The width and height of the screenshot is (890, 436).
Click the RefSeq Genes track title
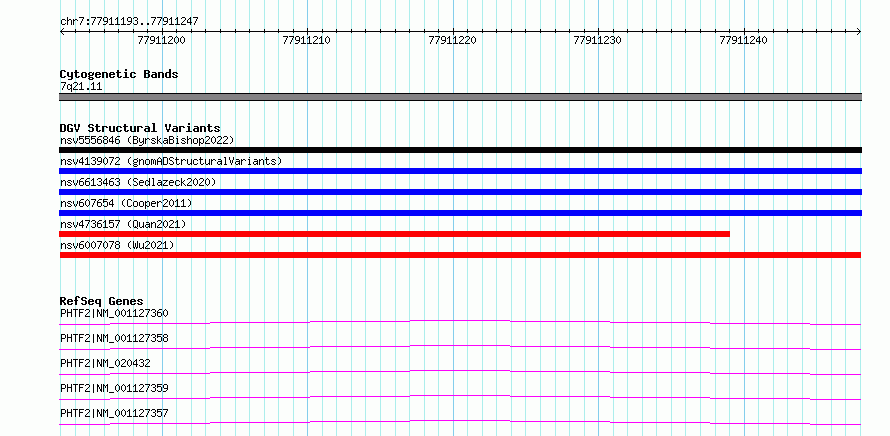pos(102,301)
